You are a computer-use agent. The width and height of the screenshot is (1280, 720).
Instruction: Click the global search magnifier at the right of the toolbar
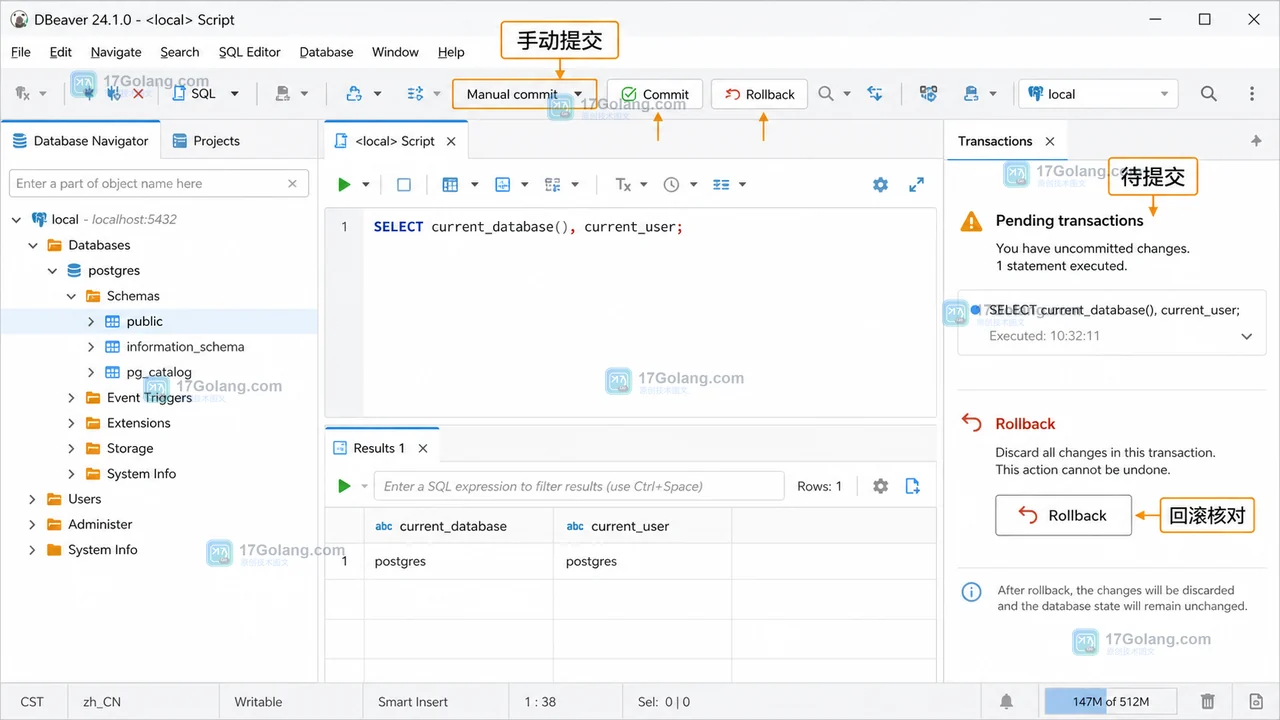tap(1209, 94)
